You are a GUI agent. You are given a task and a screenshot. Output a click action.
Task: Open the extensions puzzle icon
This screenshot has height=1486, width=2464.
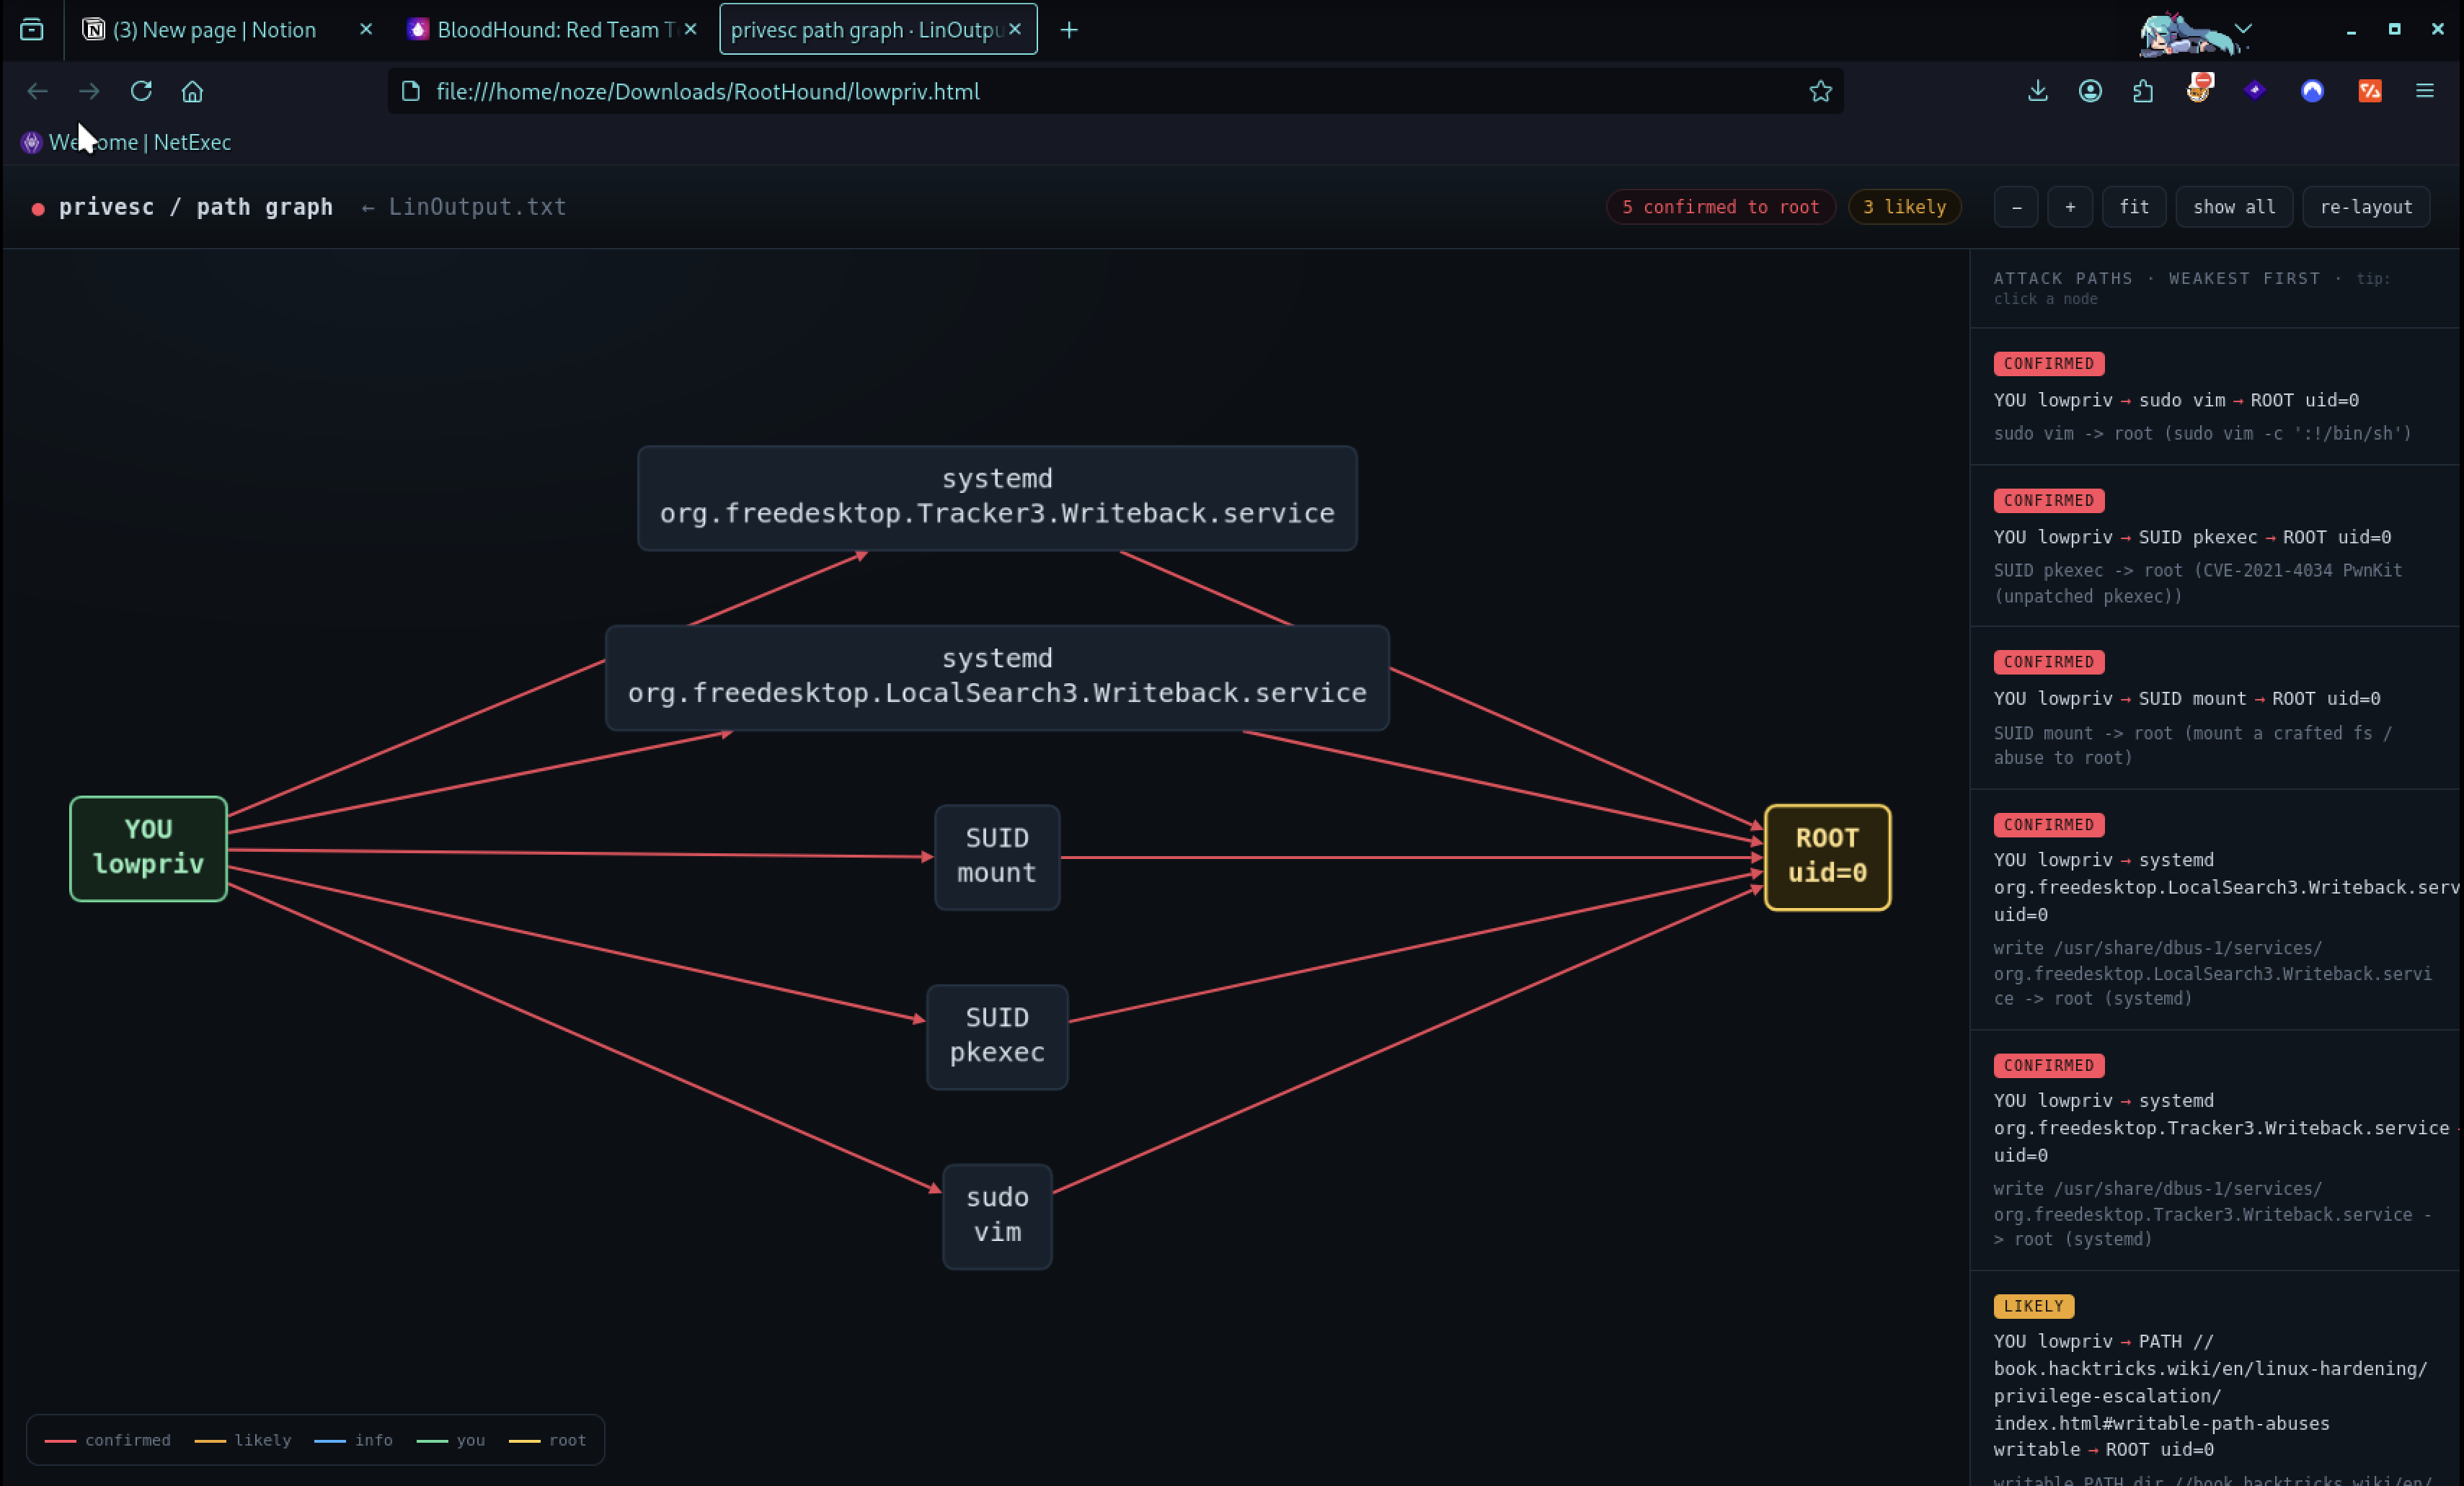[x=2142, y=91]
